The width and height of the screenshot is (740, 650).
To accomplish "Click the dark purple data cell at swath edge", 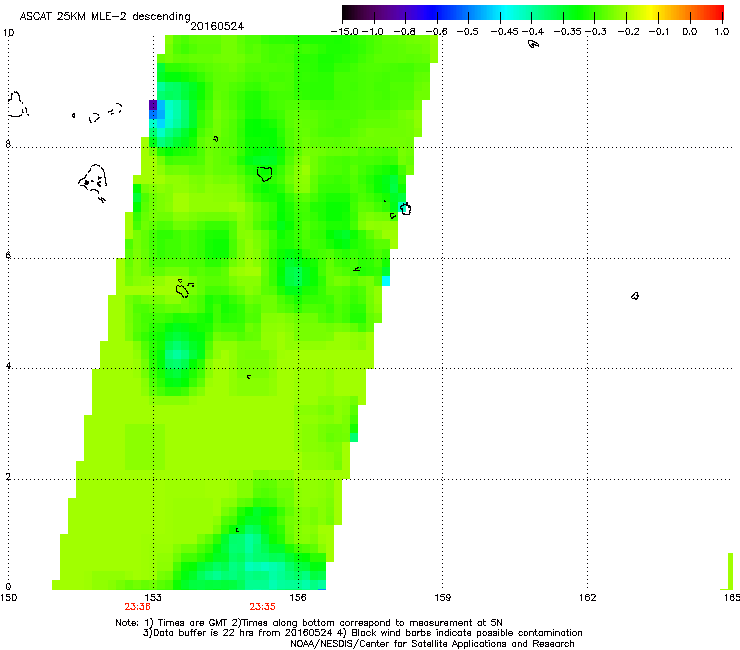I will pyautogui.click(x=153, y=105).
